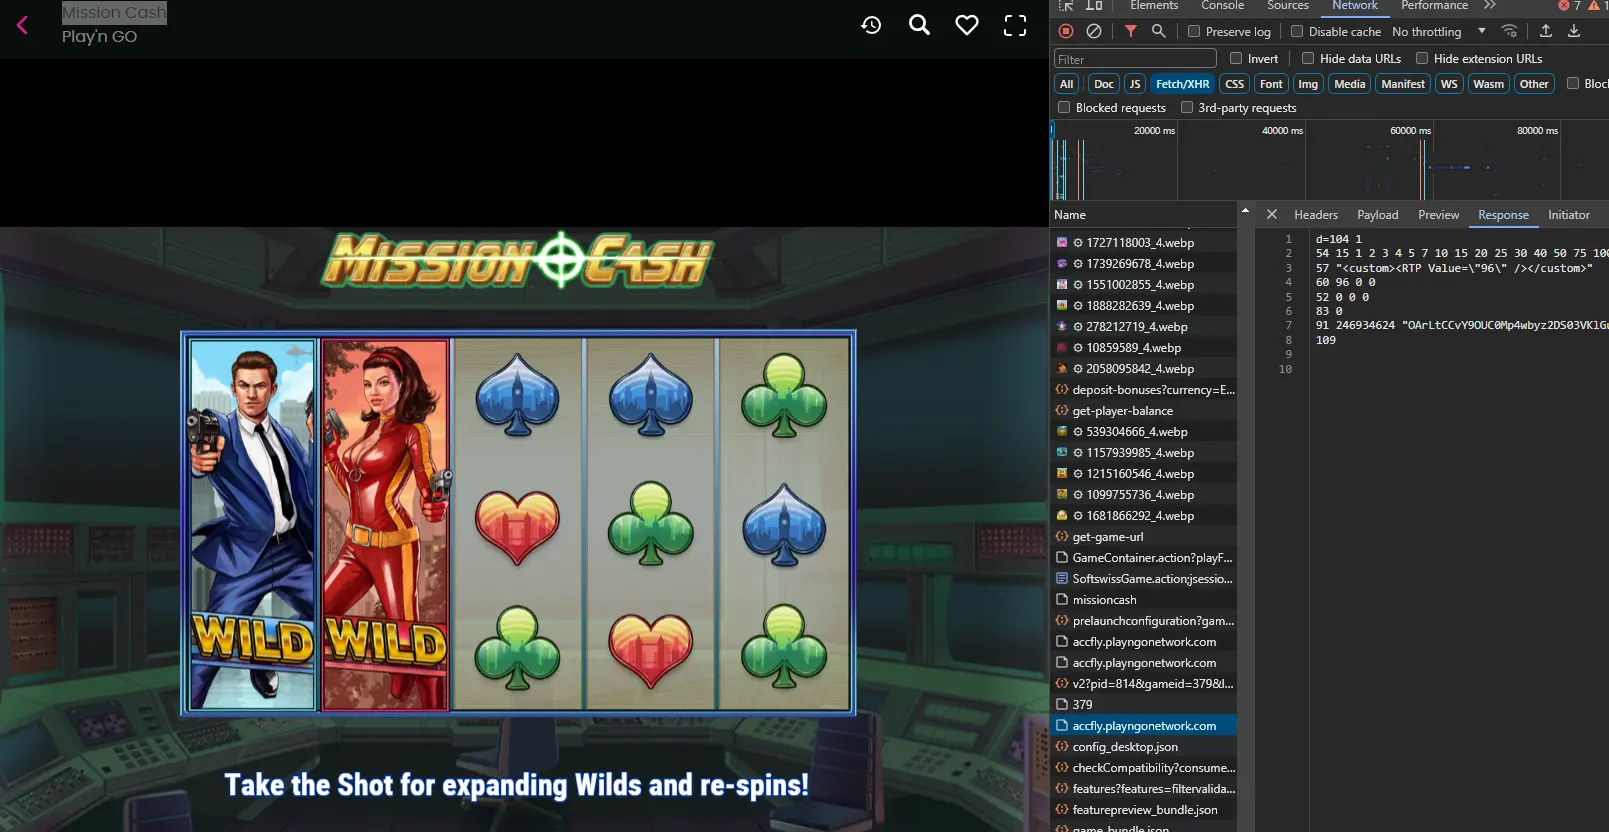Import HAR file upload icon
Screen dimensions: 1609x832
pos(1546,31)
